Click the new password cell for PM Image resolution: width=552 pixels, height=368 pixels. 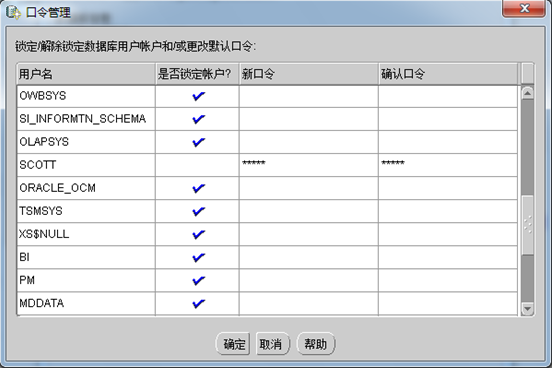[x=309, y=280]
